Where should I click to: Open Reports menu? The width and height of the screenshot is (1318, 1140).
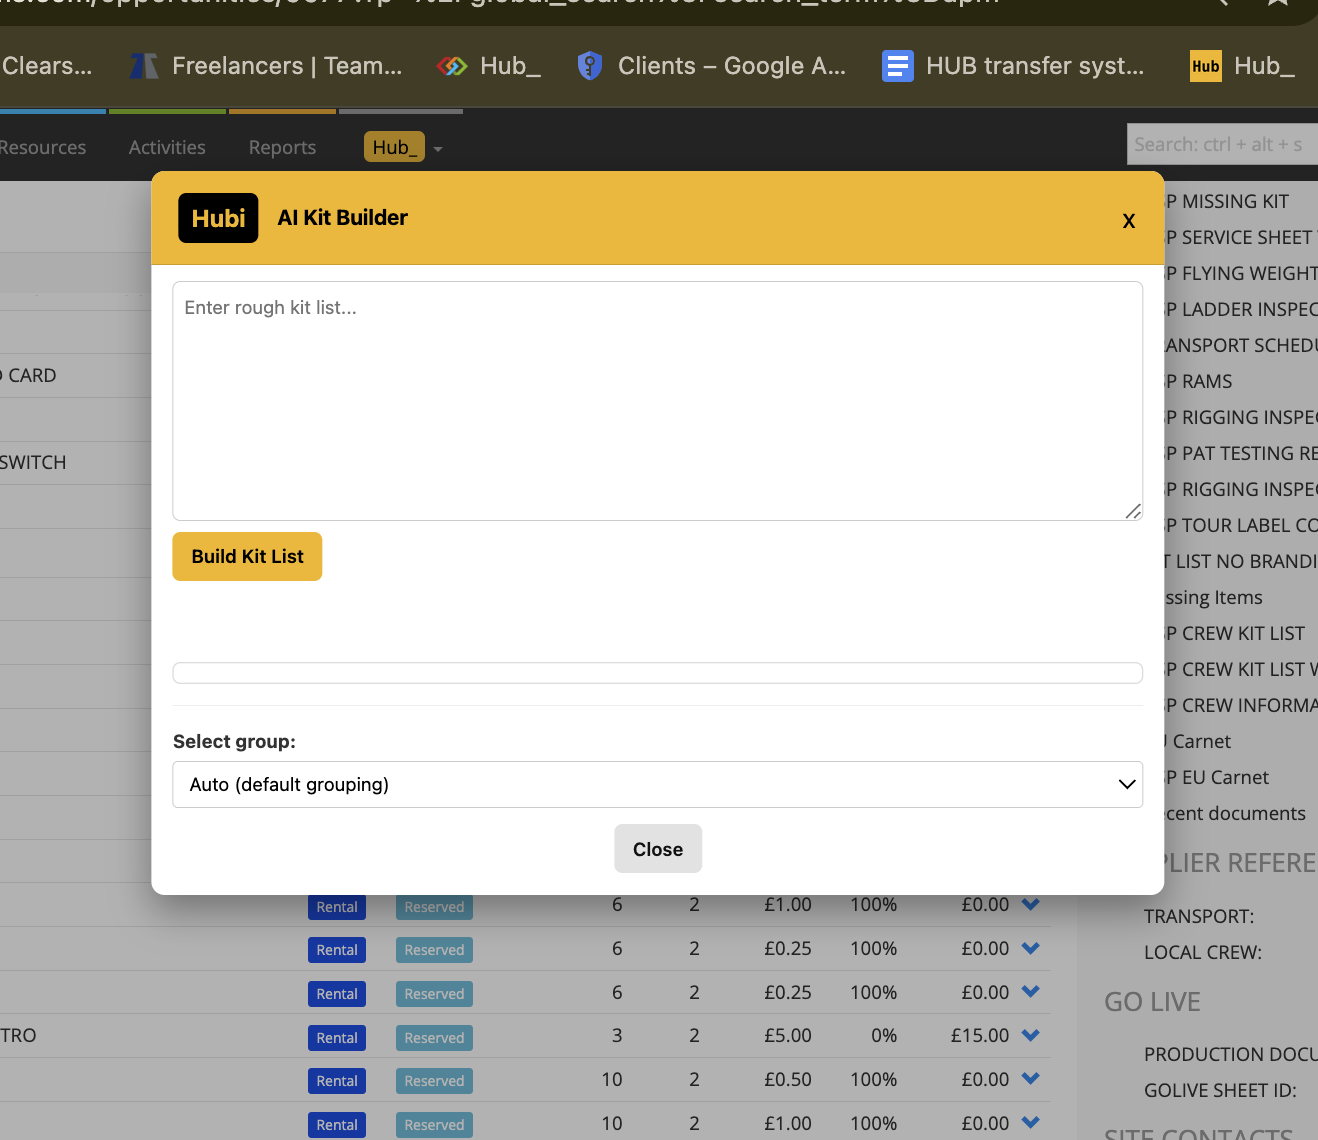click(x=282, y=147)
